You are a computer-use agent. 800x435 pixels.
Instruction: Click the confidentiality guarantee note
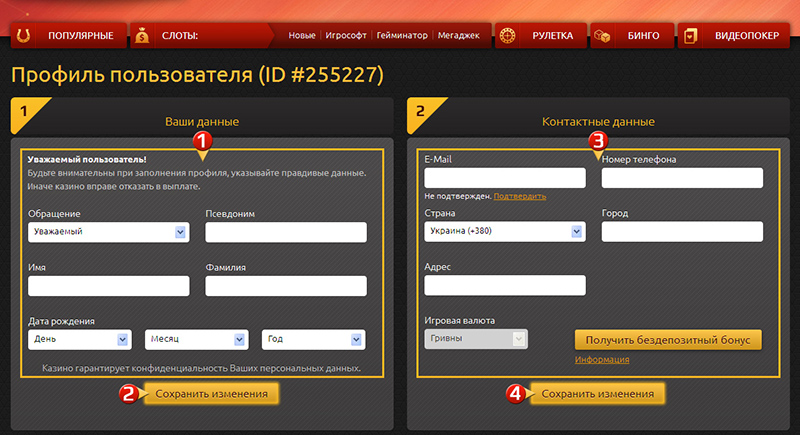[x=201, y=368]
